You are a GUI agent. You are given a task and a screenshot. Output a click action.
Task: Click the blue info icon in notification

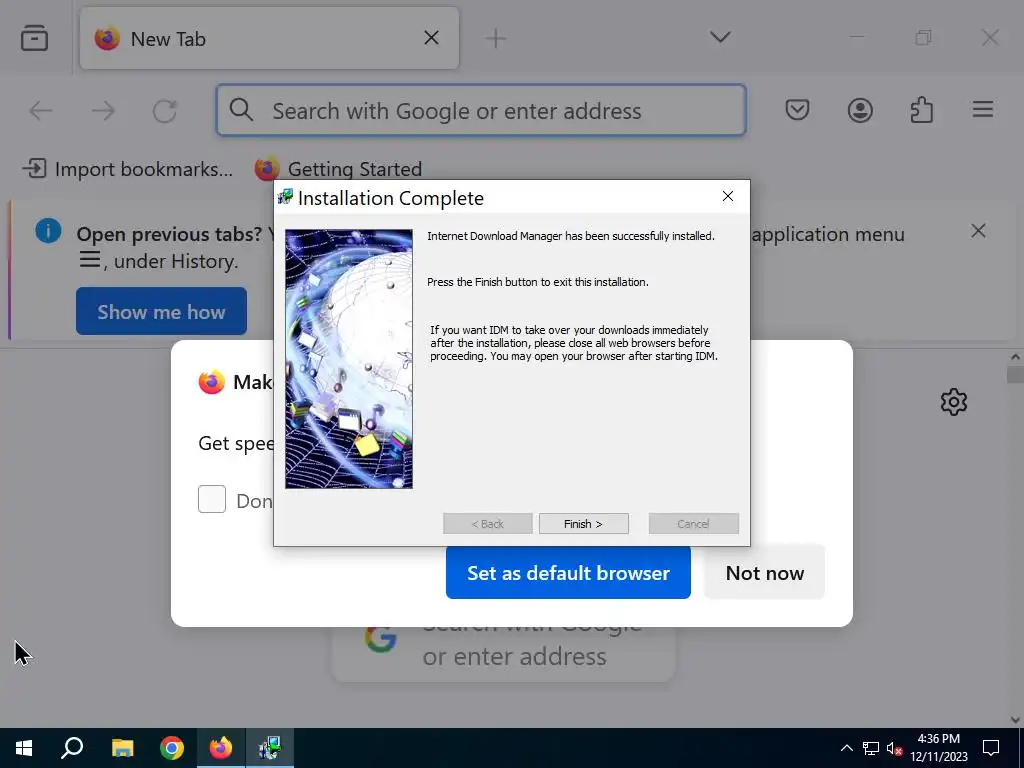(x=48, y=231)
